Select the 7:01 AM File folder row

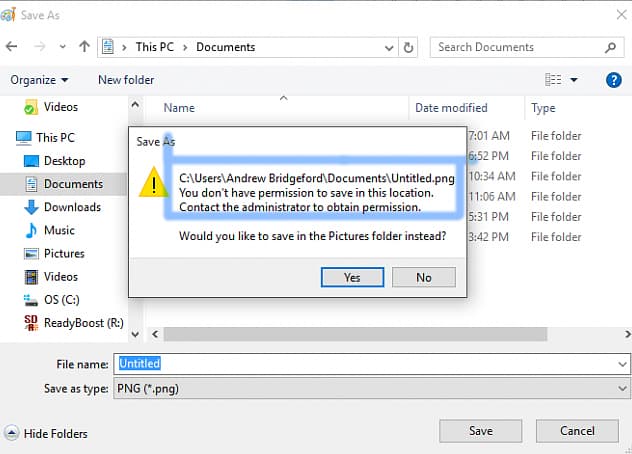[525, 136]
